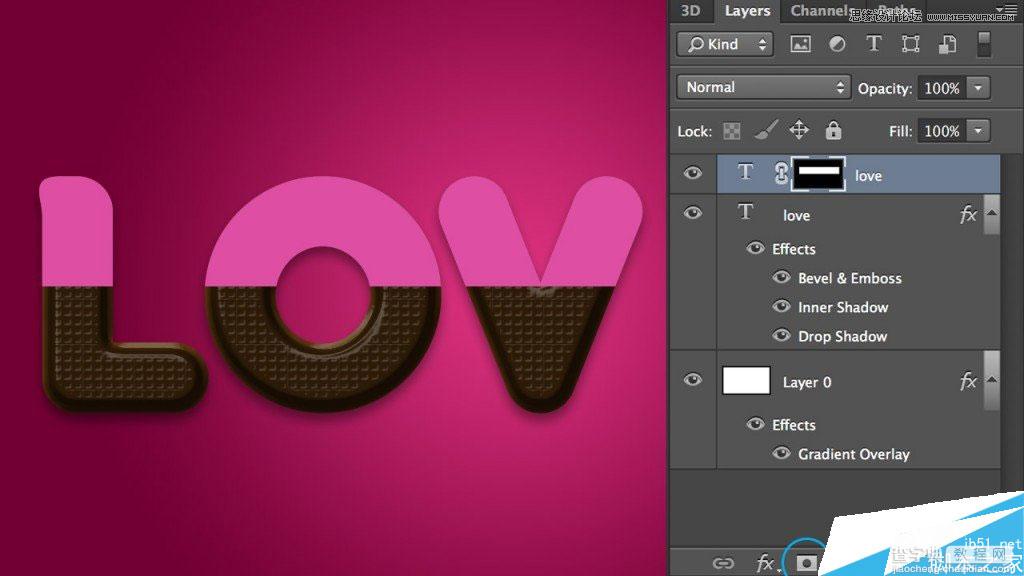Filter by type layers icon
This screenshot has width=1024, height=576.
click(x=873, y=44)
